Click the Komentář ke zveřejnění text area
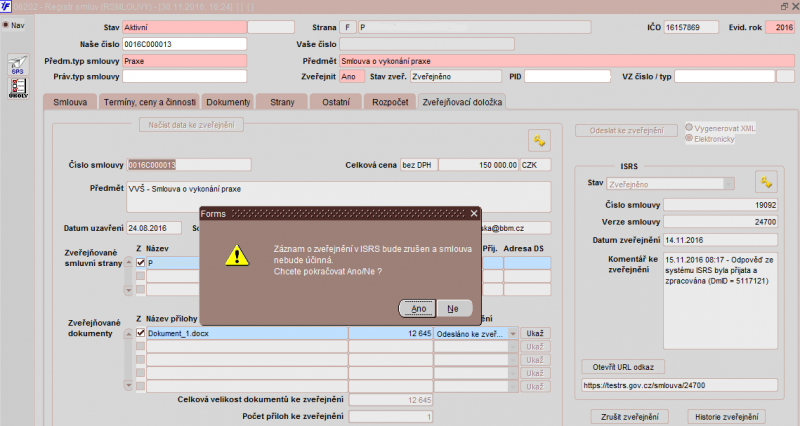Image resolution: width=800 pixels, height=426 pixels. (720, 300)
